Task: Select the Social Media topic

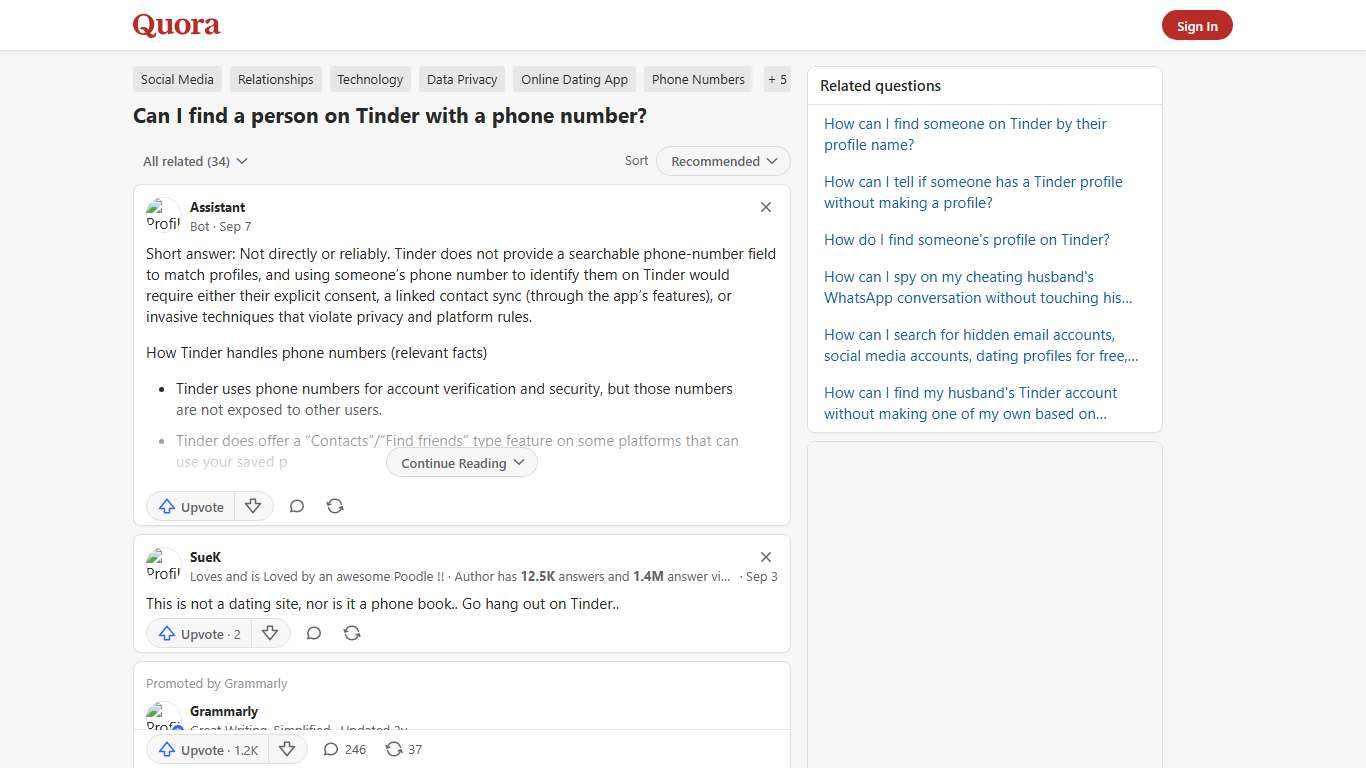Action: [x=177, y=79]
